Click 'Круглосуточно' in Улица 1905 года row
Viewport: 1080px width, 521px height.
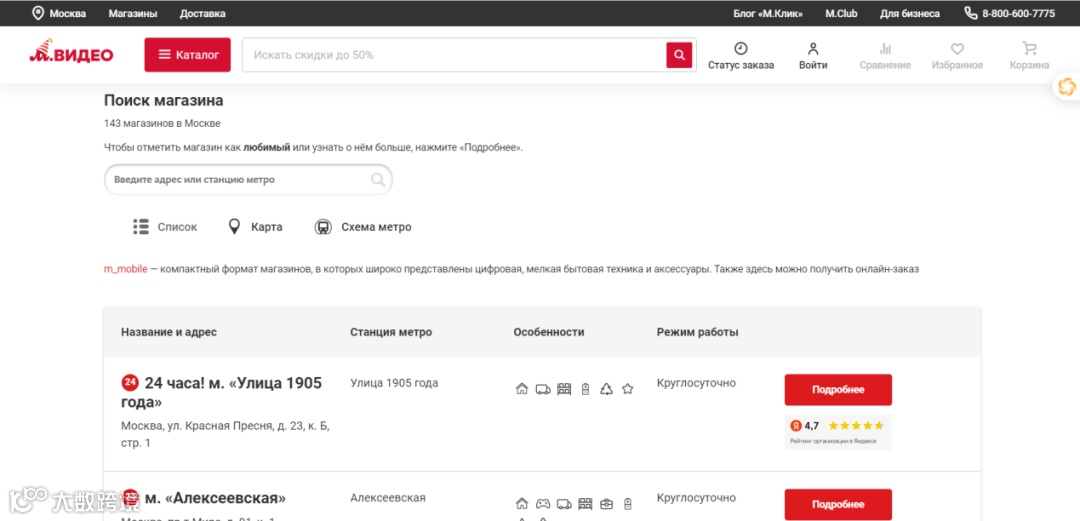[x=696, y=383]
